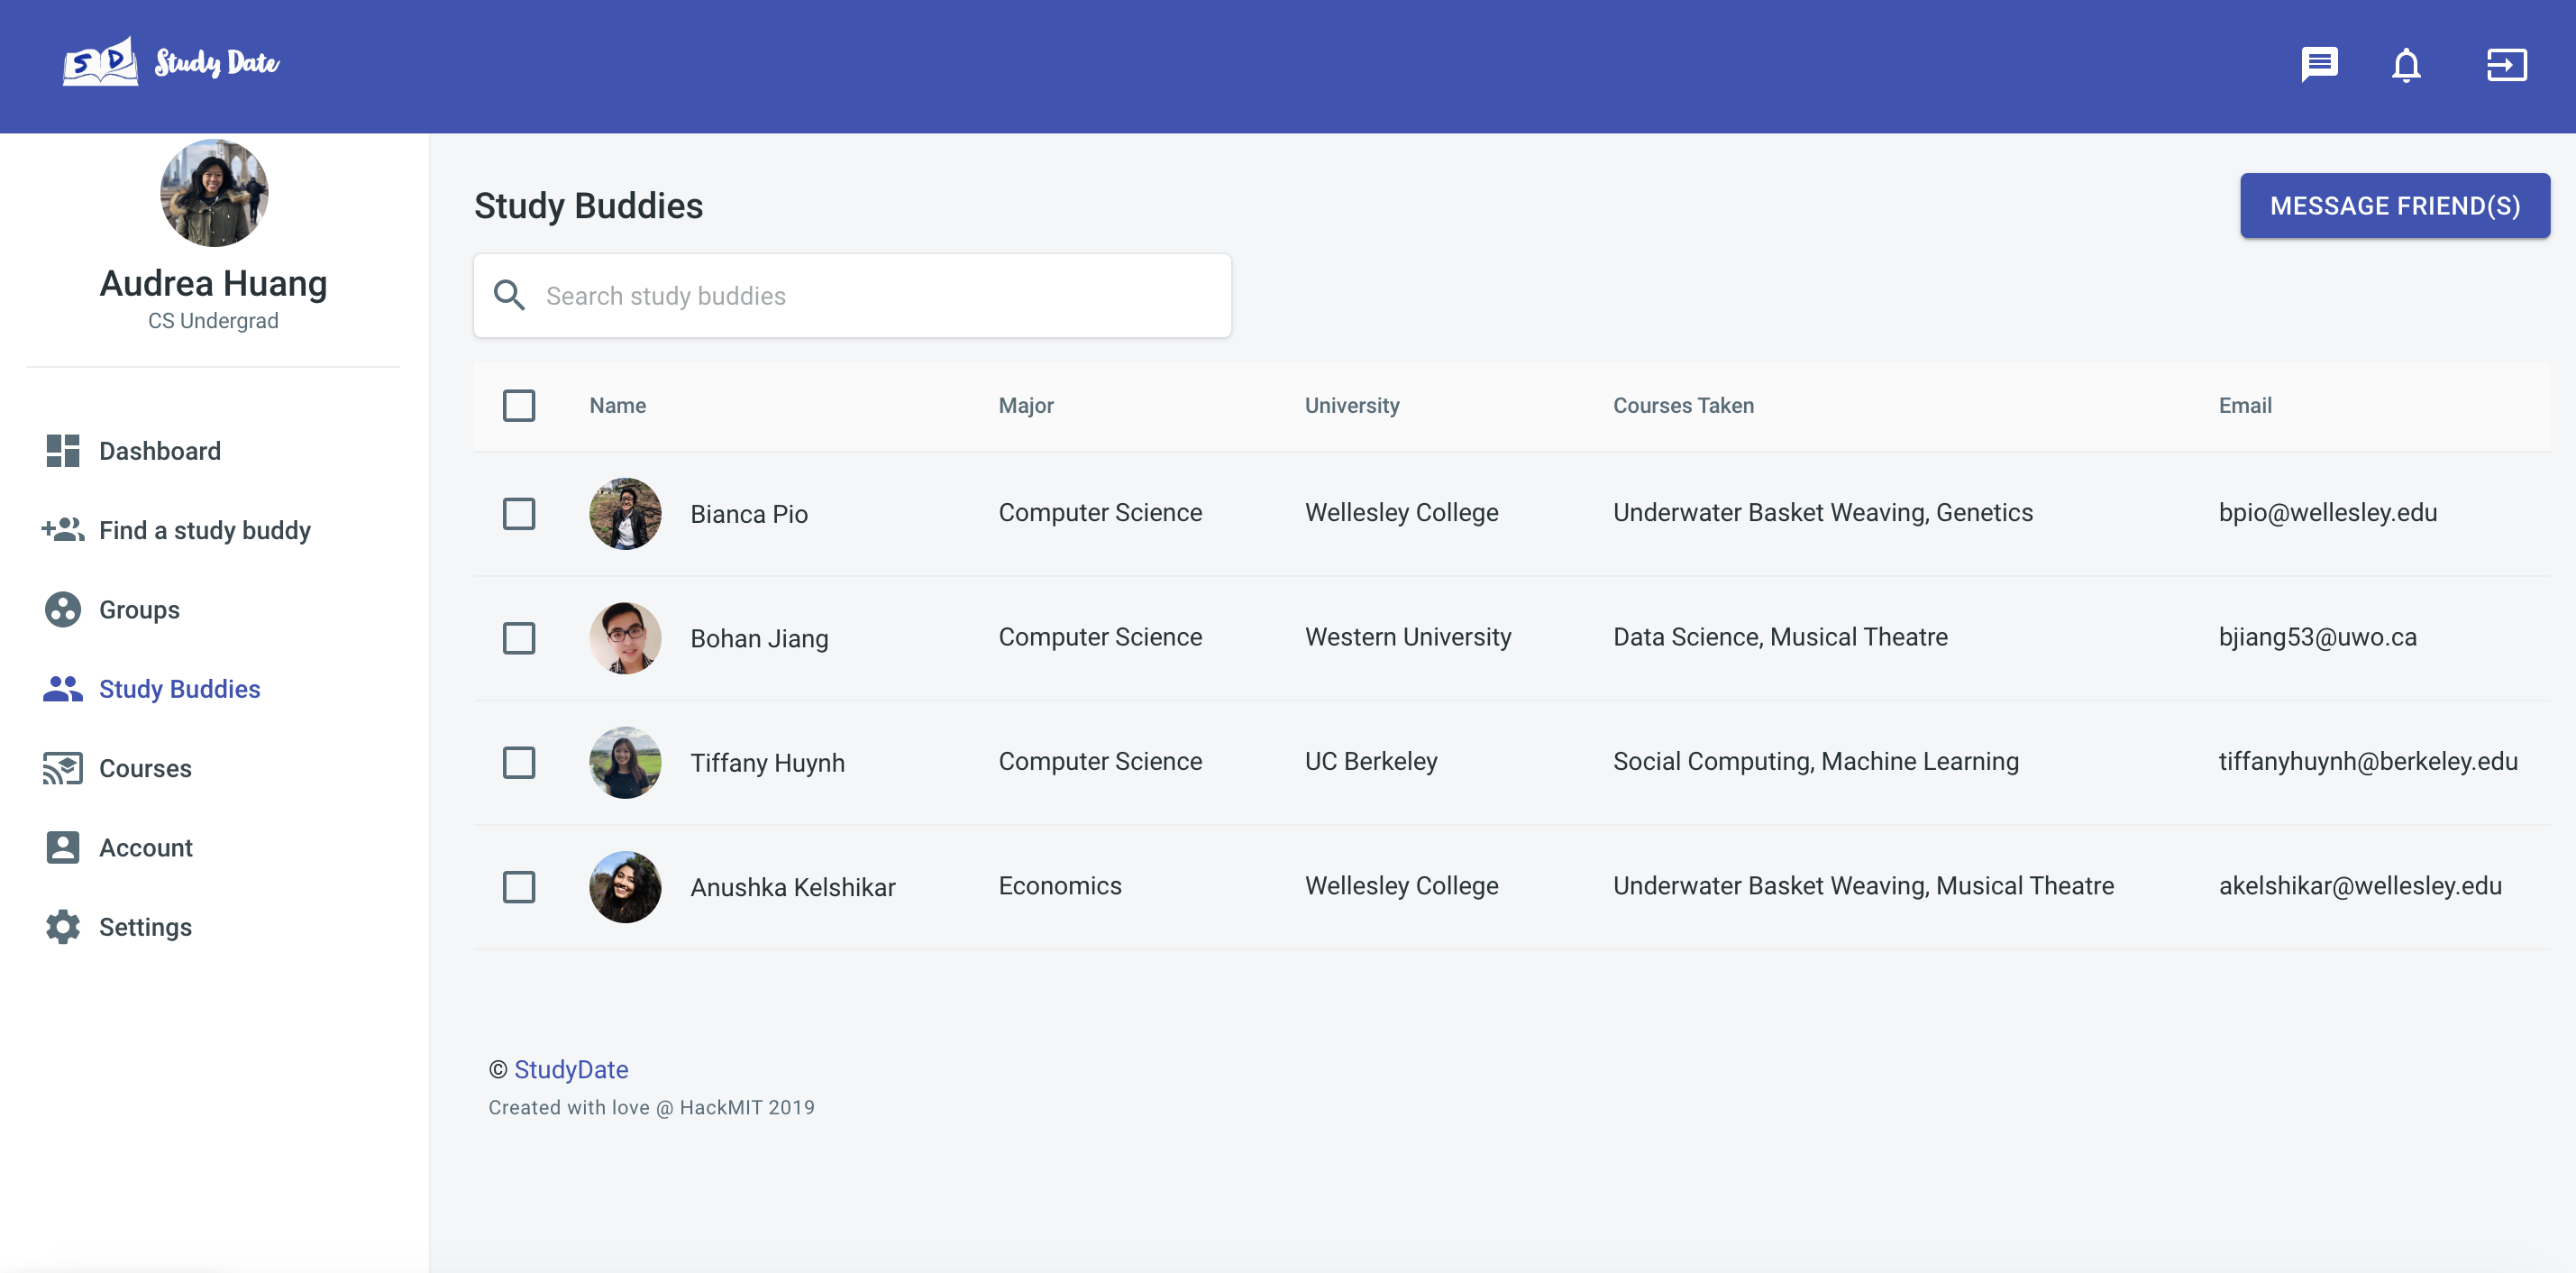Click Social Computing, Machine Learning cell

point(1815,762)
